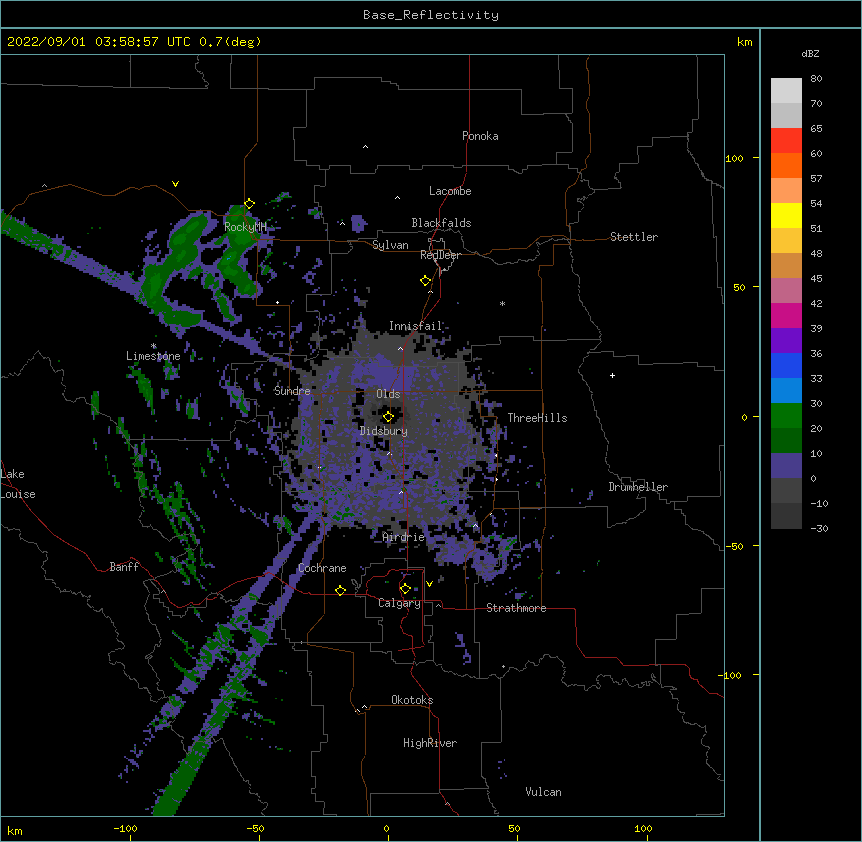862x842 pixels.
Task: Click the Lacombe city label
Action: tap(450, 191)
